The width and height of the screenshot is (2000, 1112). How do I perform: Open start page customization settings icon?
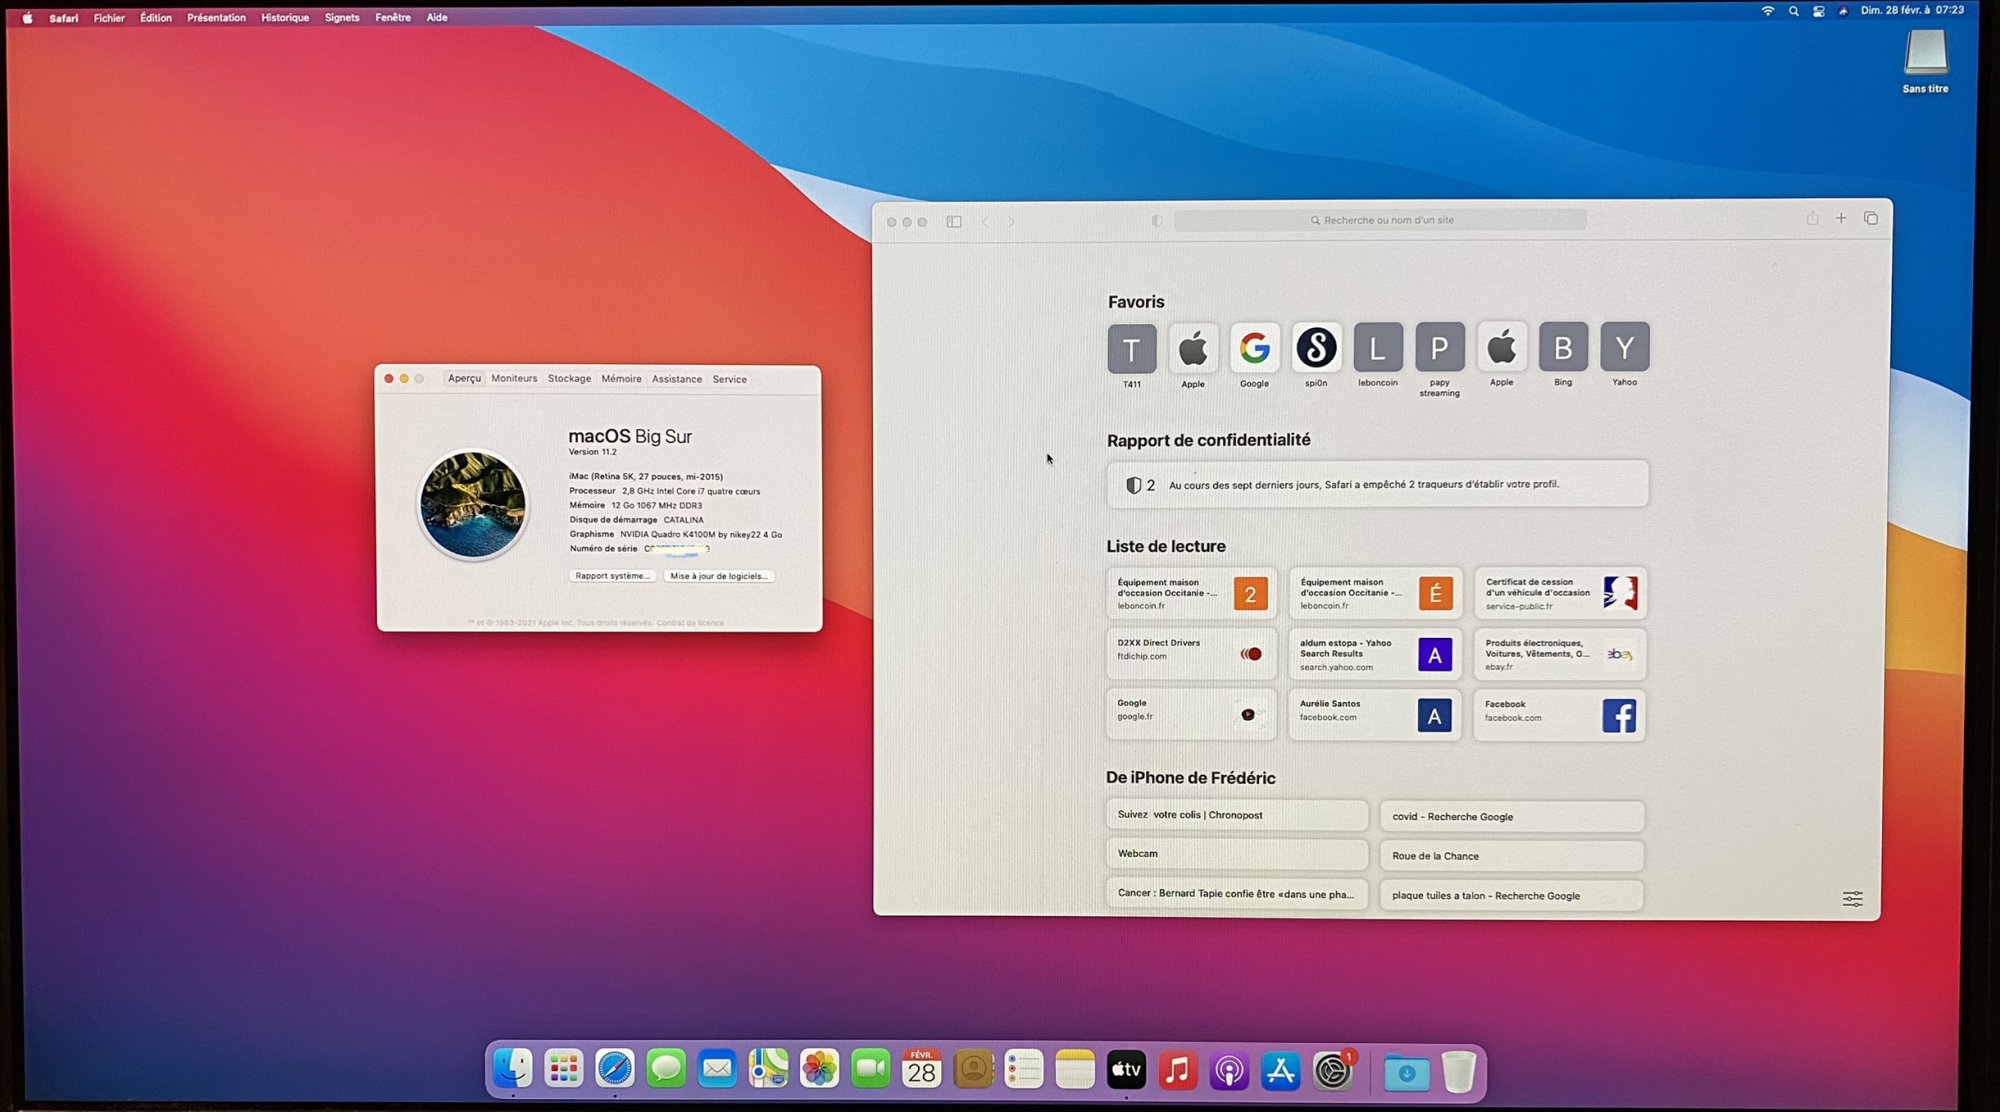click(x=1852, y=899)
